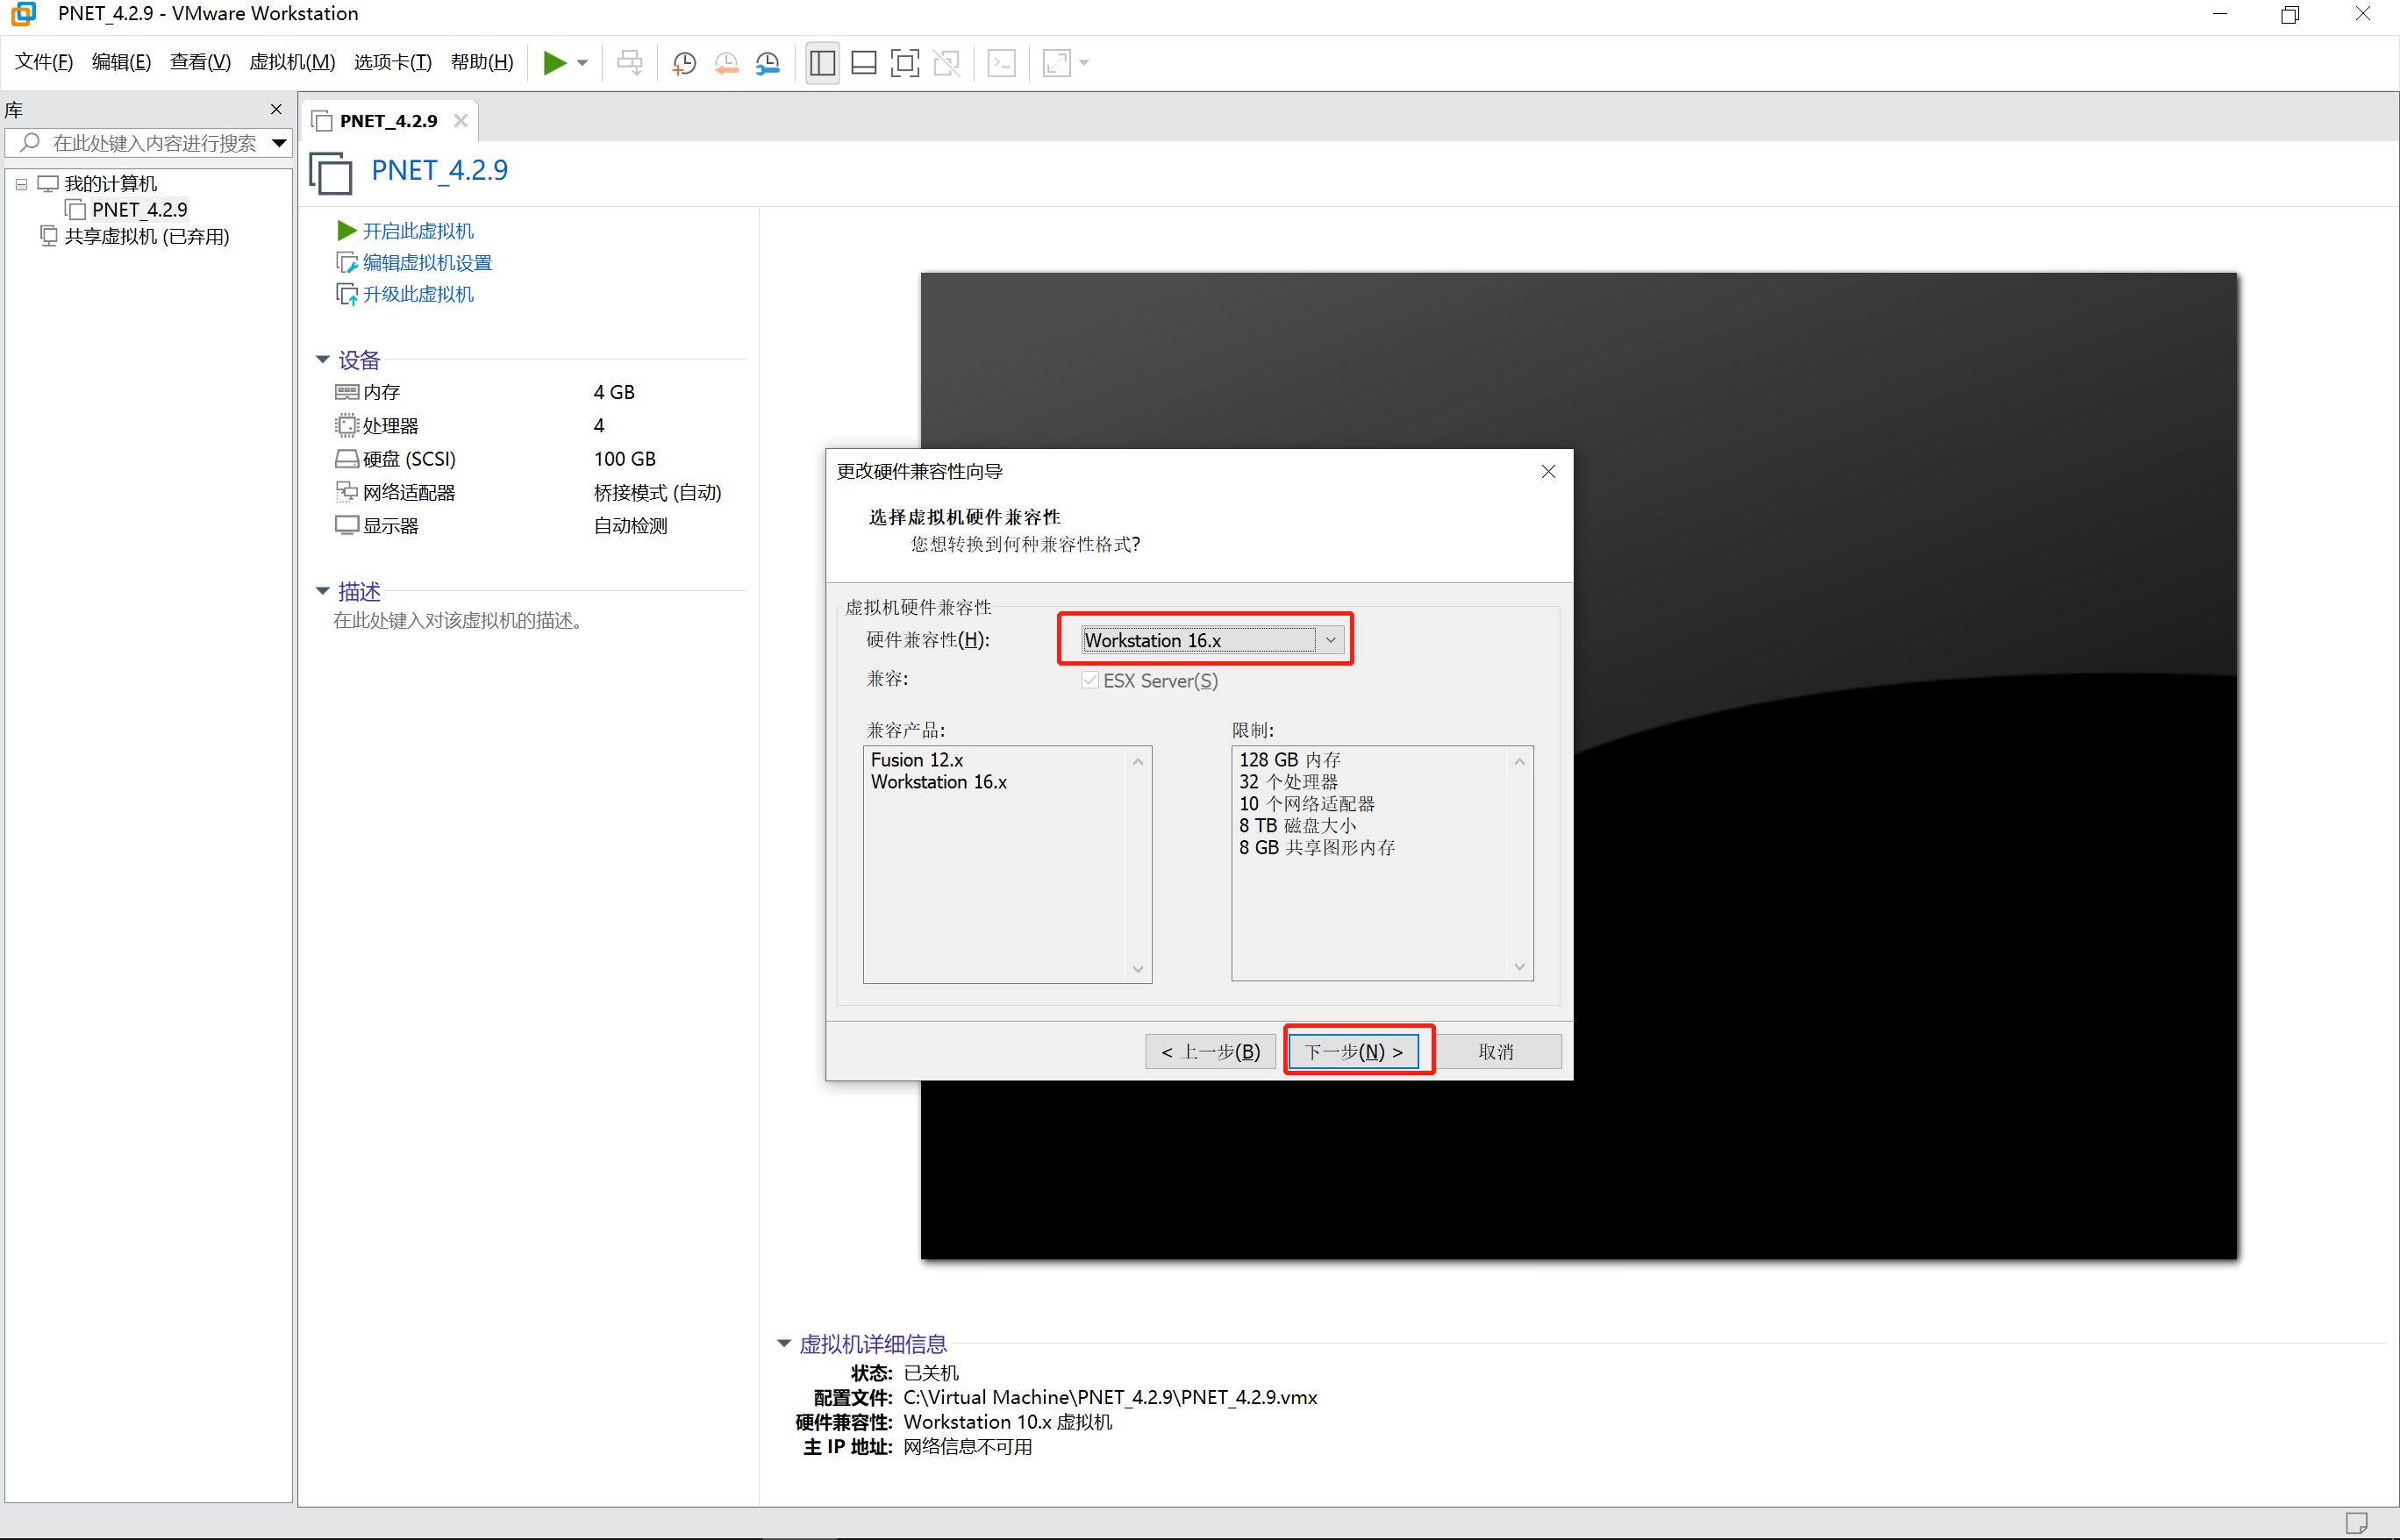Click the console view toolbar icon

1001,63
